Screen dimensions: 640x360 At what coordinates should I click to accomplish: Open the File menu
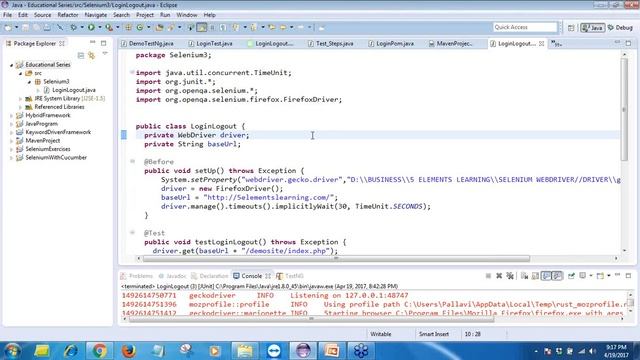(x=7, y=15)
